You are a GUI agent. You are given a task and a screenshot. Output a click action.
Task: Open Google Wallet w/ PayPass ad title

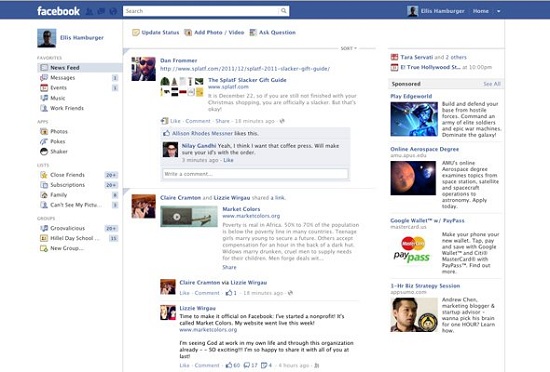[427, 221]
